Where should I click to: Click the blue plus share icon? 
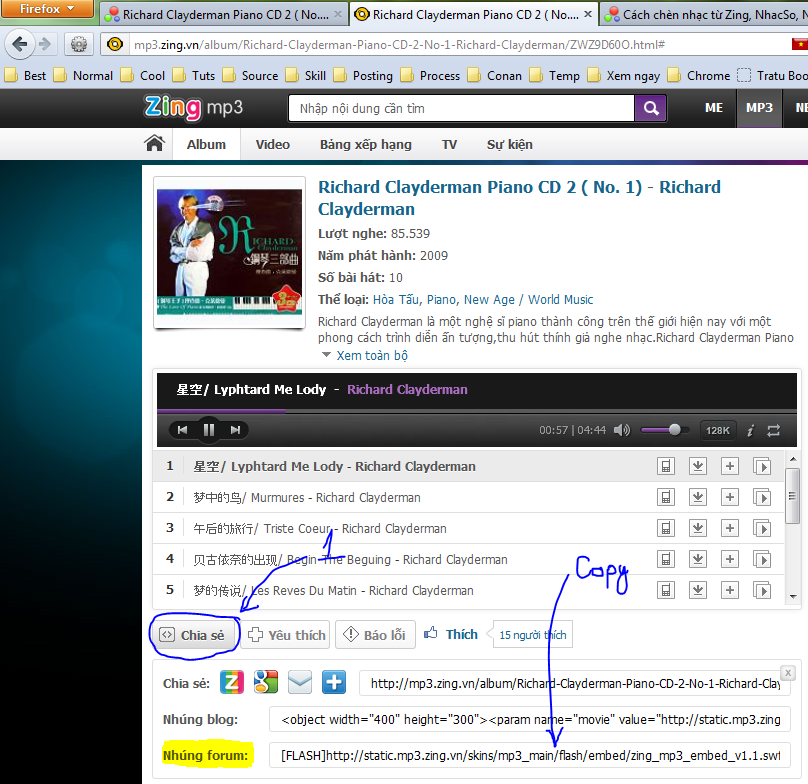click(x=334, y=682)
